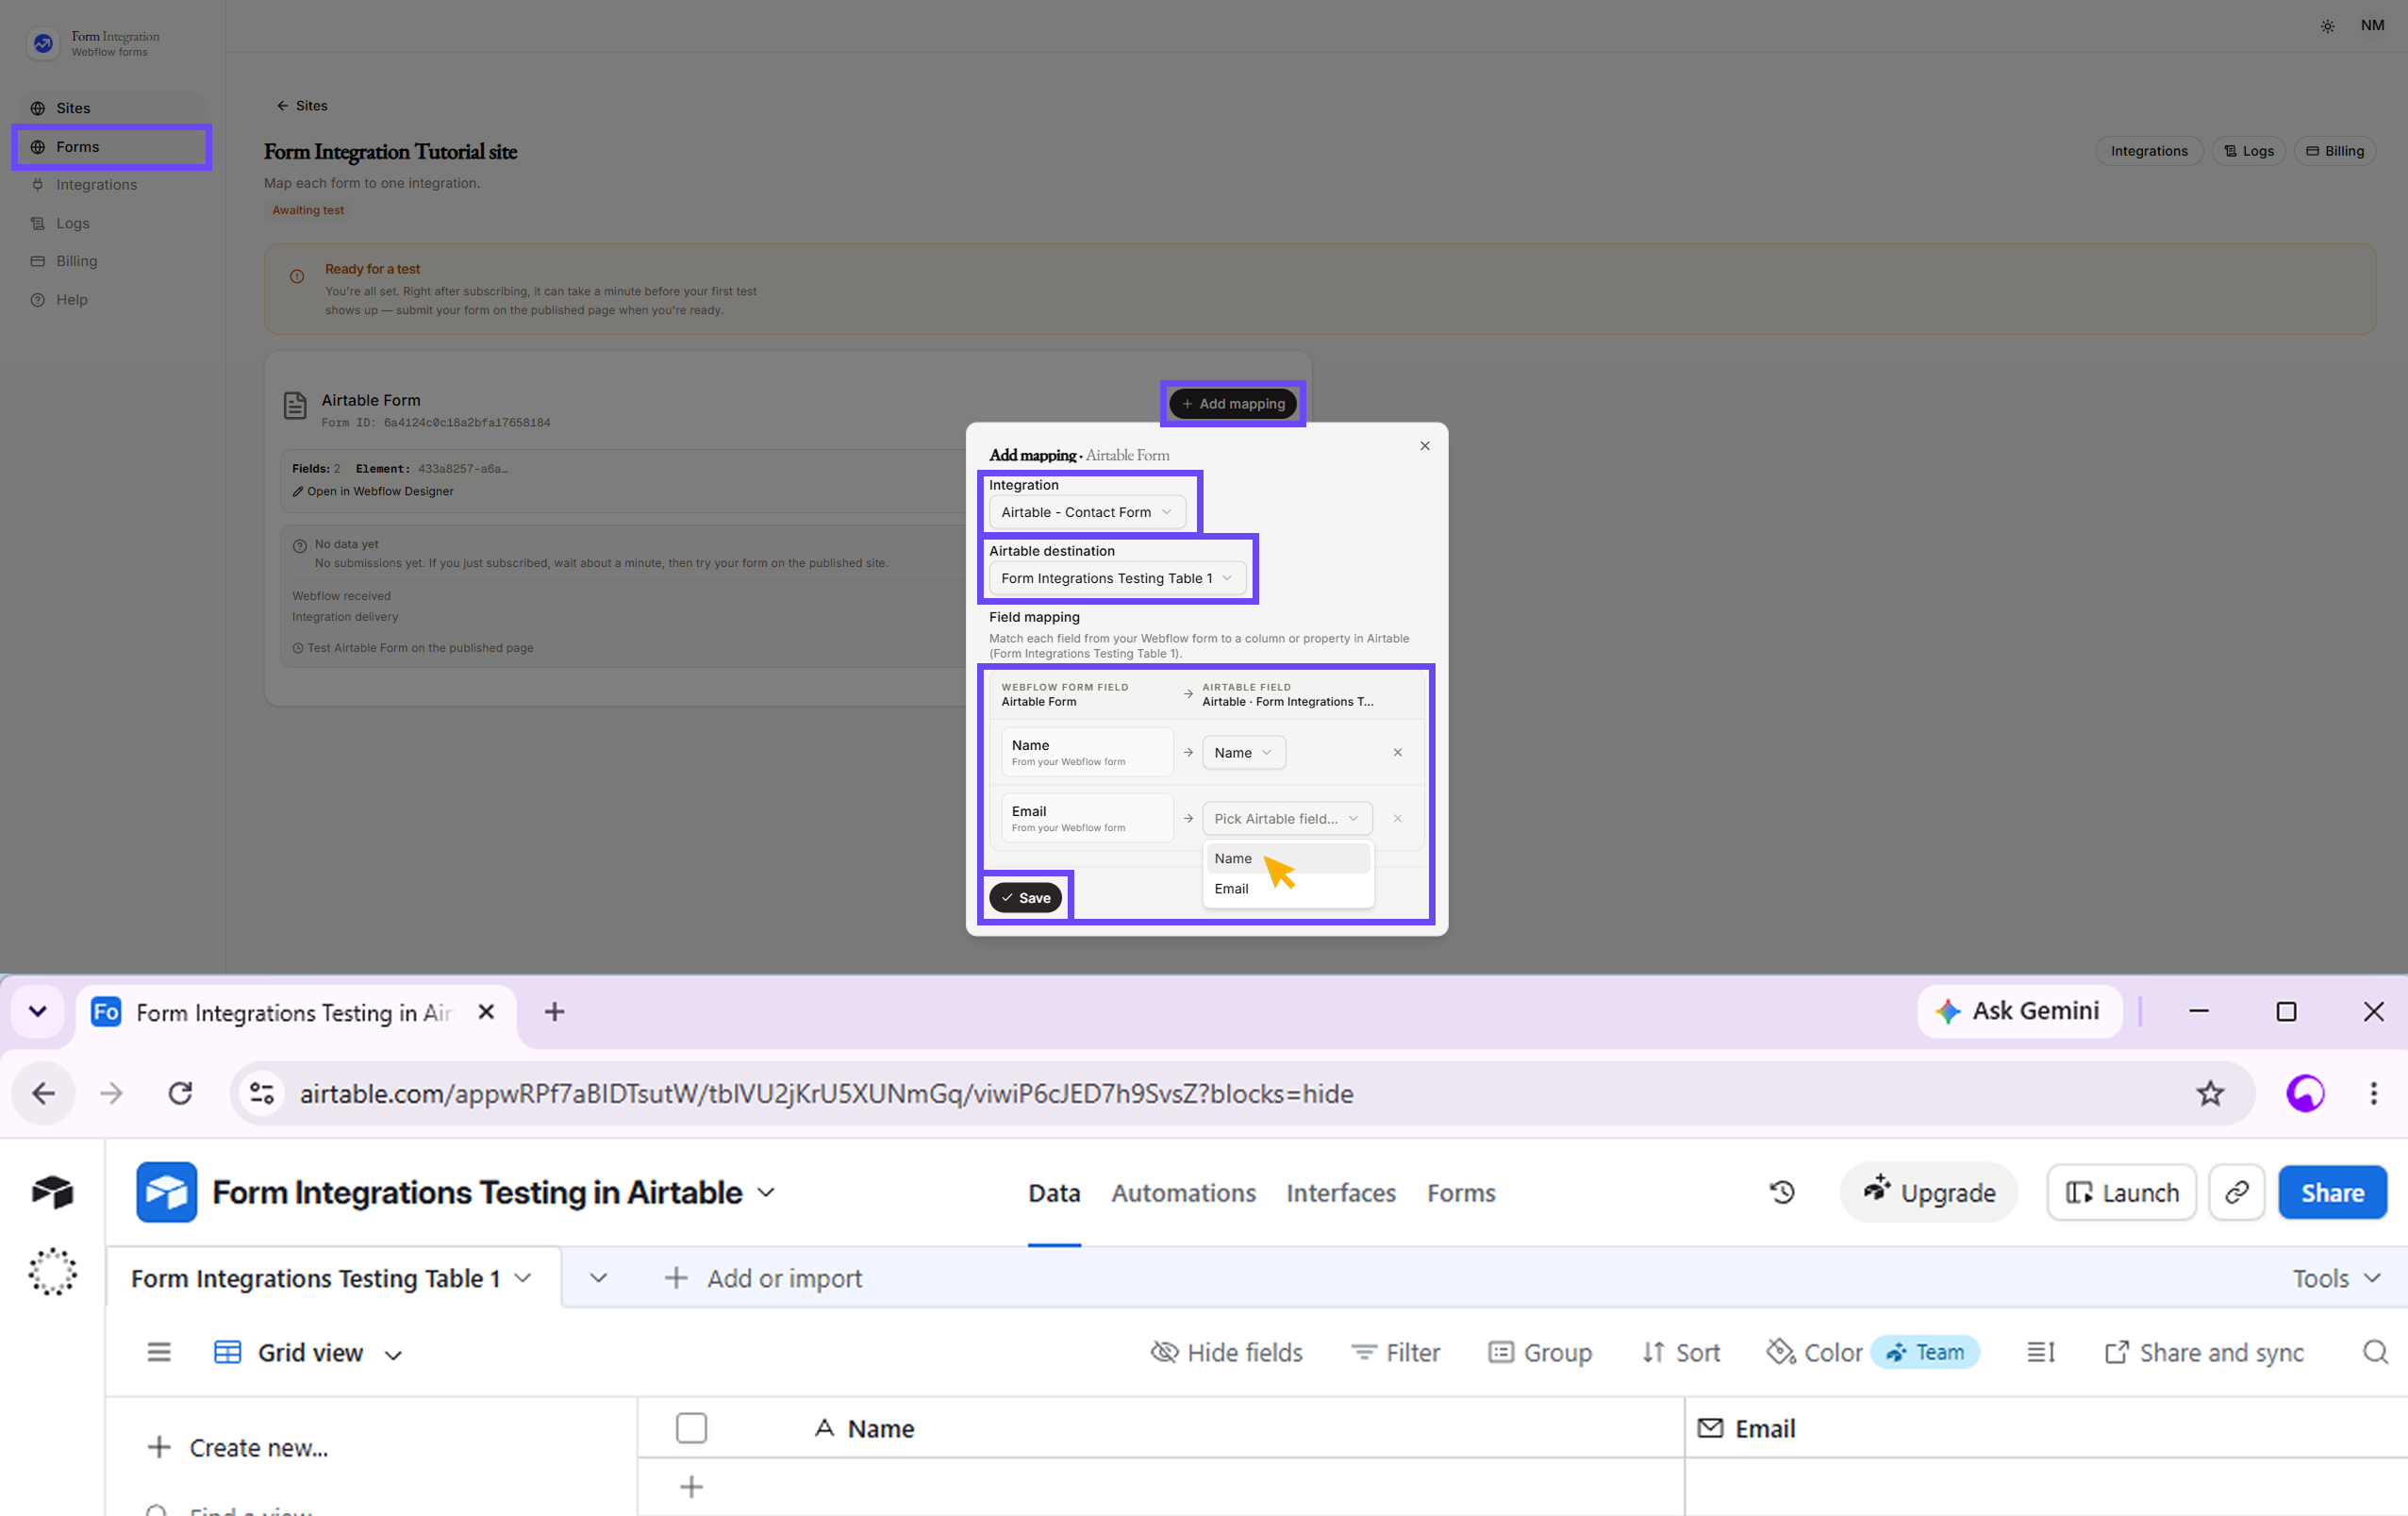Click Group in the toolbar
The height and width of the screenshot is (1516, 2408).
[x=1540, y=1353]
